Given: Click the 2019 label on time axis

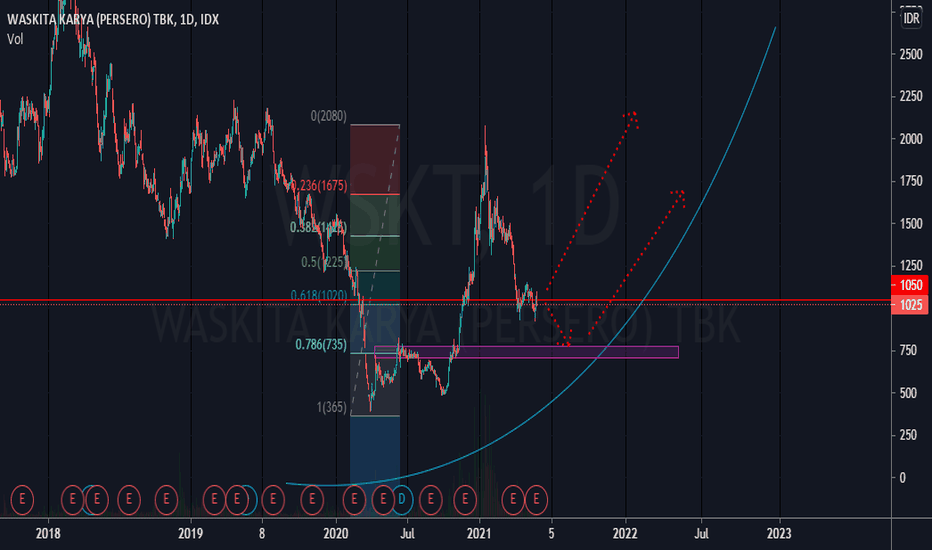Looking at the screenshot, I should coord(190,534).
